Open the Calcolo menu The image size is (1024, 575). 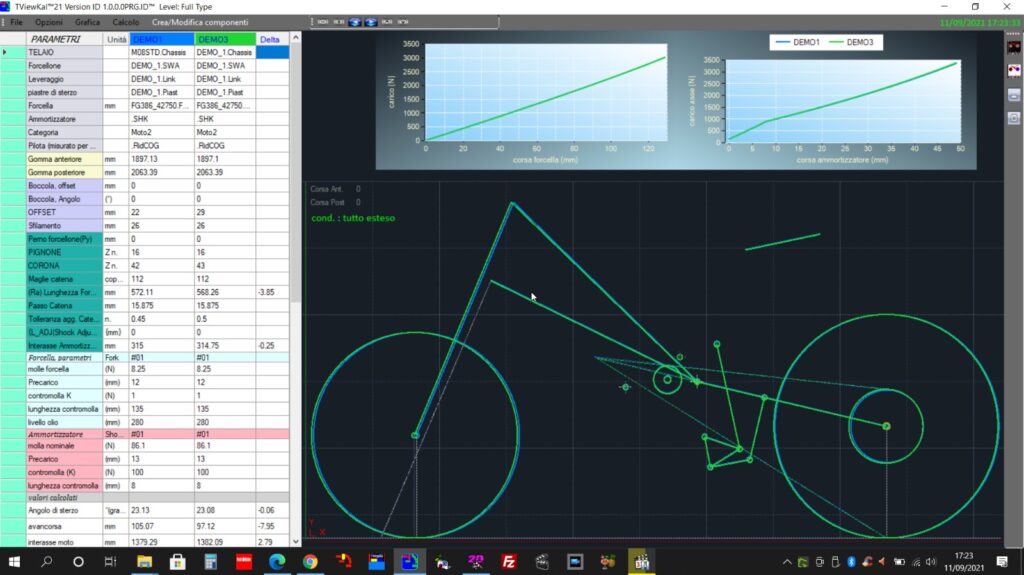tap(126, 22)
